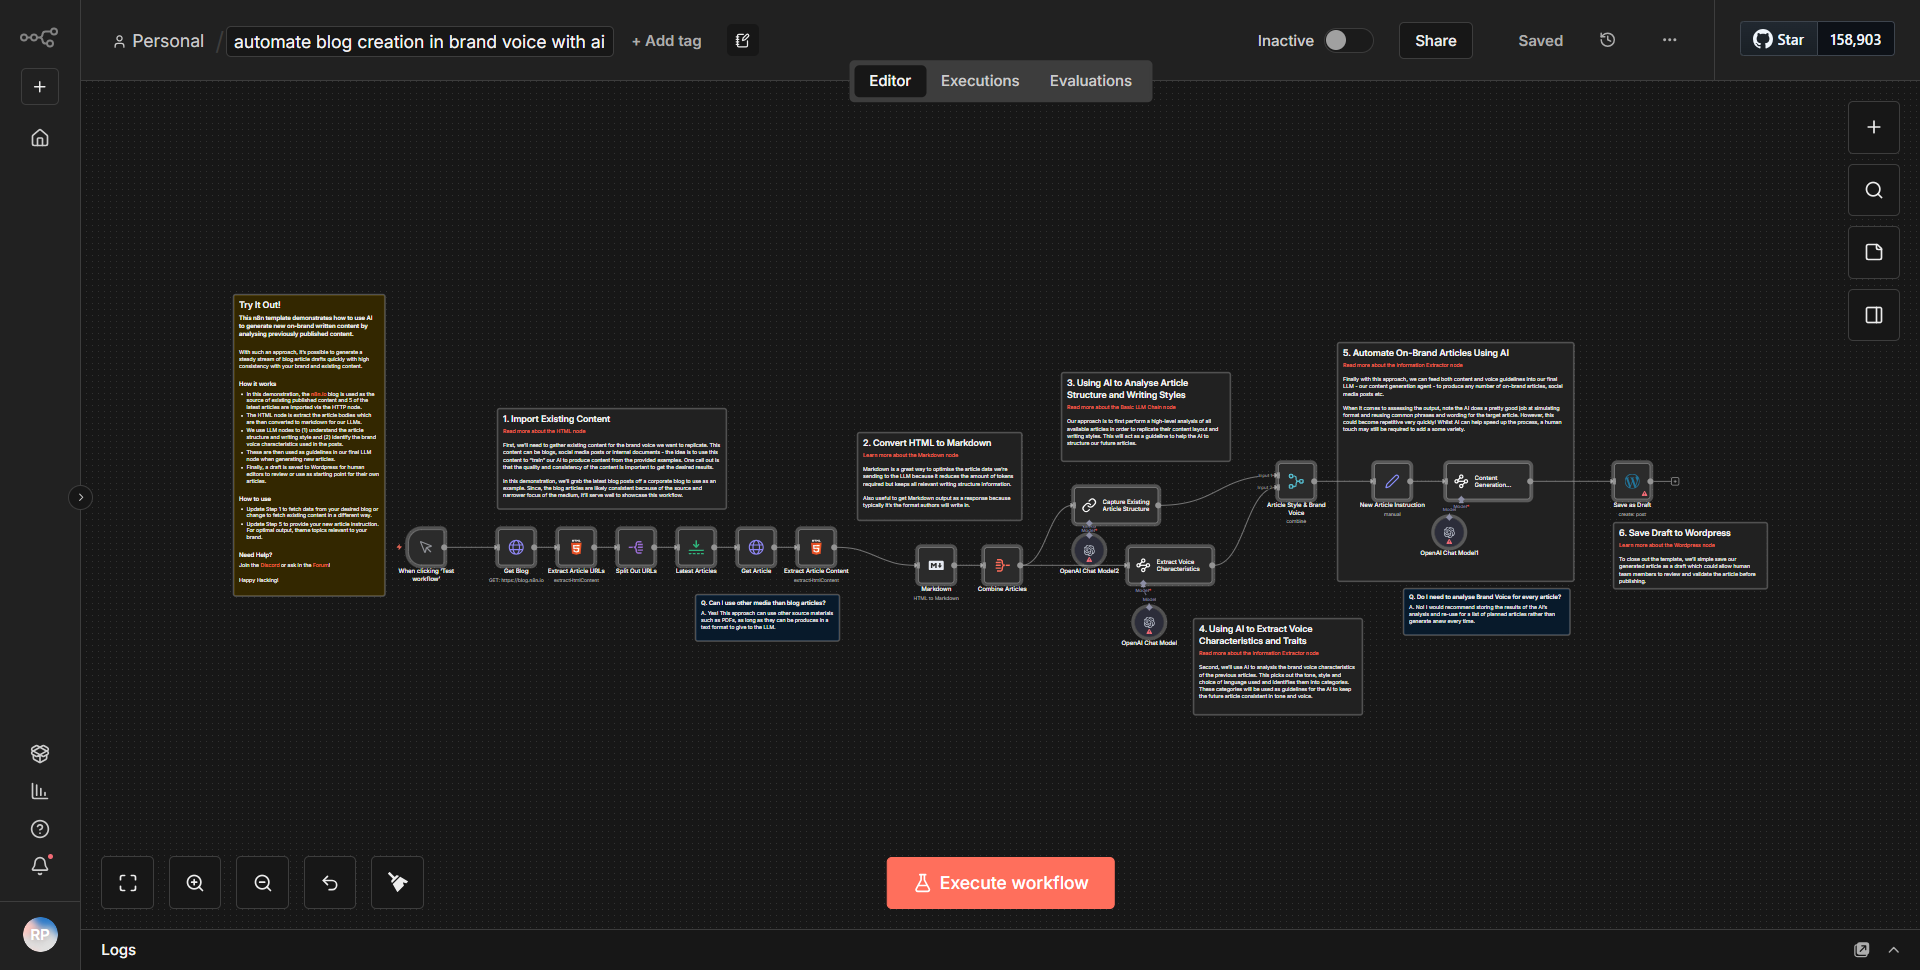Image resolution: width=1920 pixels, height=970 pixels.
Task: Select the New Article Instruction node
Action: (x=1392, y=481)
